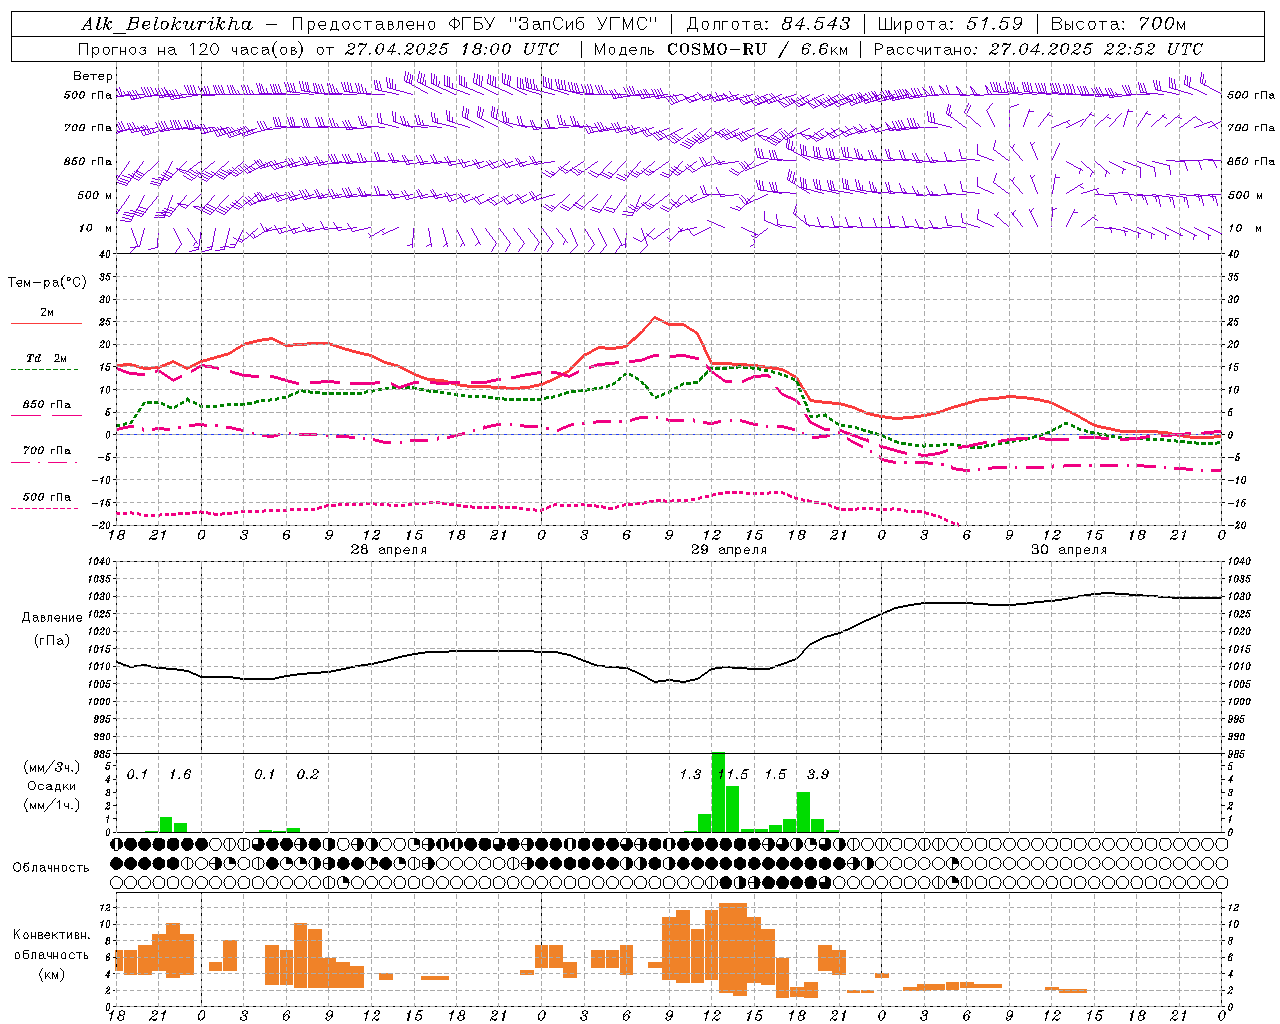Click the '0.2' three-hour precipitation value
Screen dimensions: 1280x1024
[x=308, y=775]
